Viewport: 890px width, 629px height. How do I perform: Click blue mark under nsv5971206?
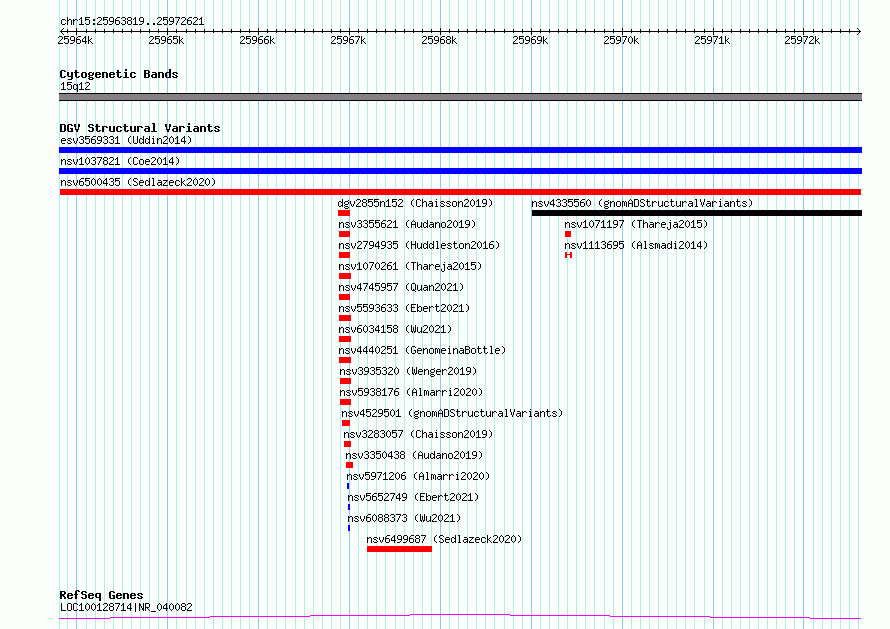pyautogui.click(x=348, y=486)
